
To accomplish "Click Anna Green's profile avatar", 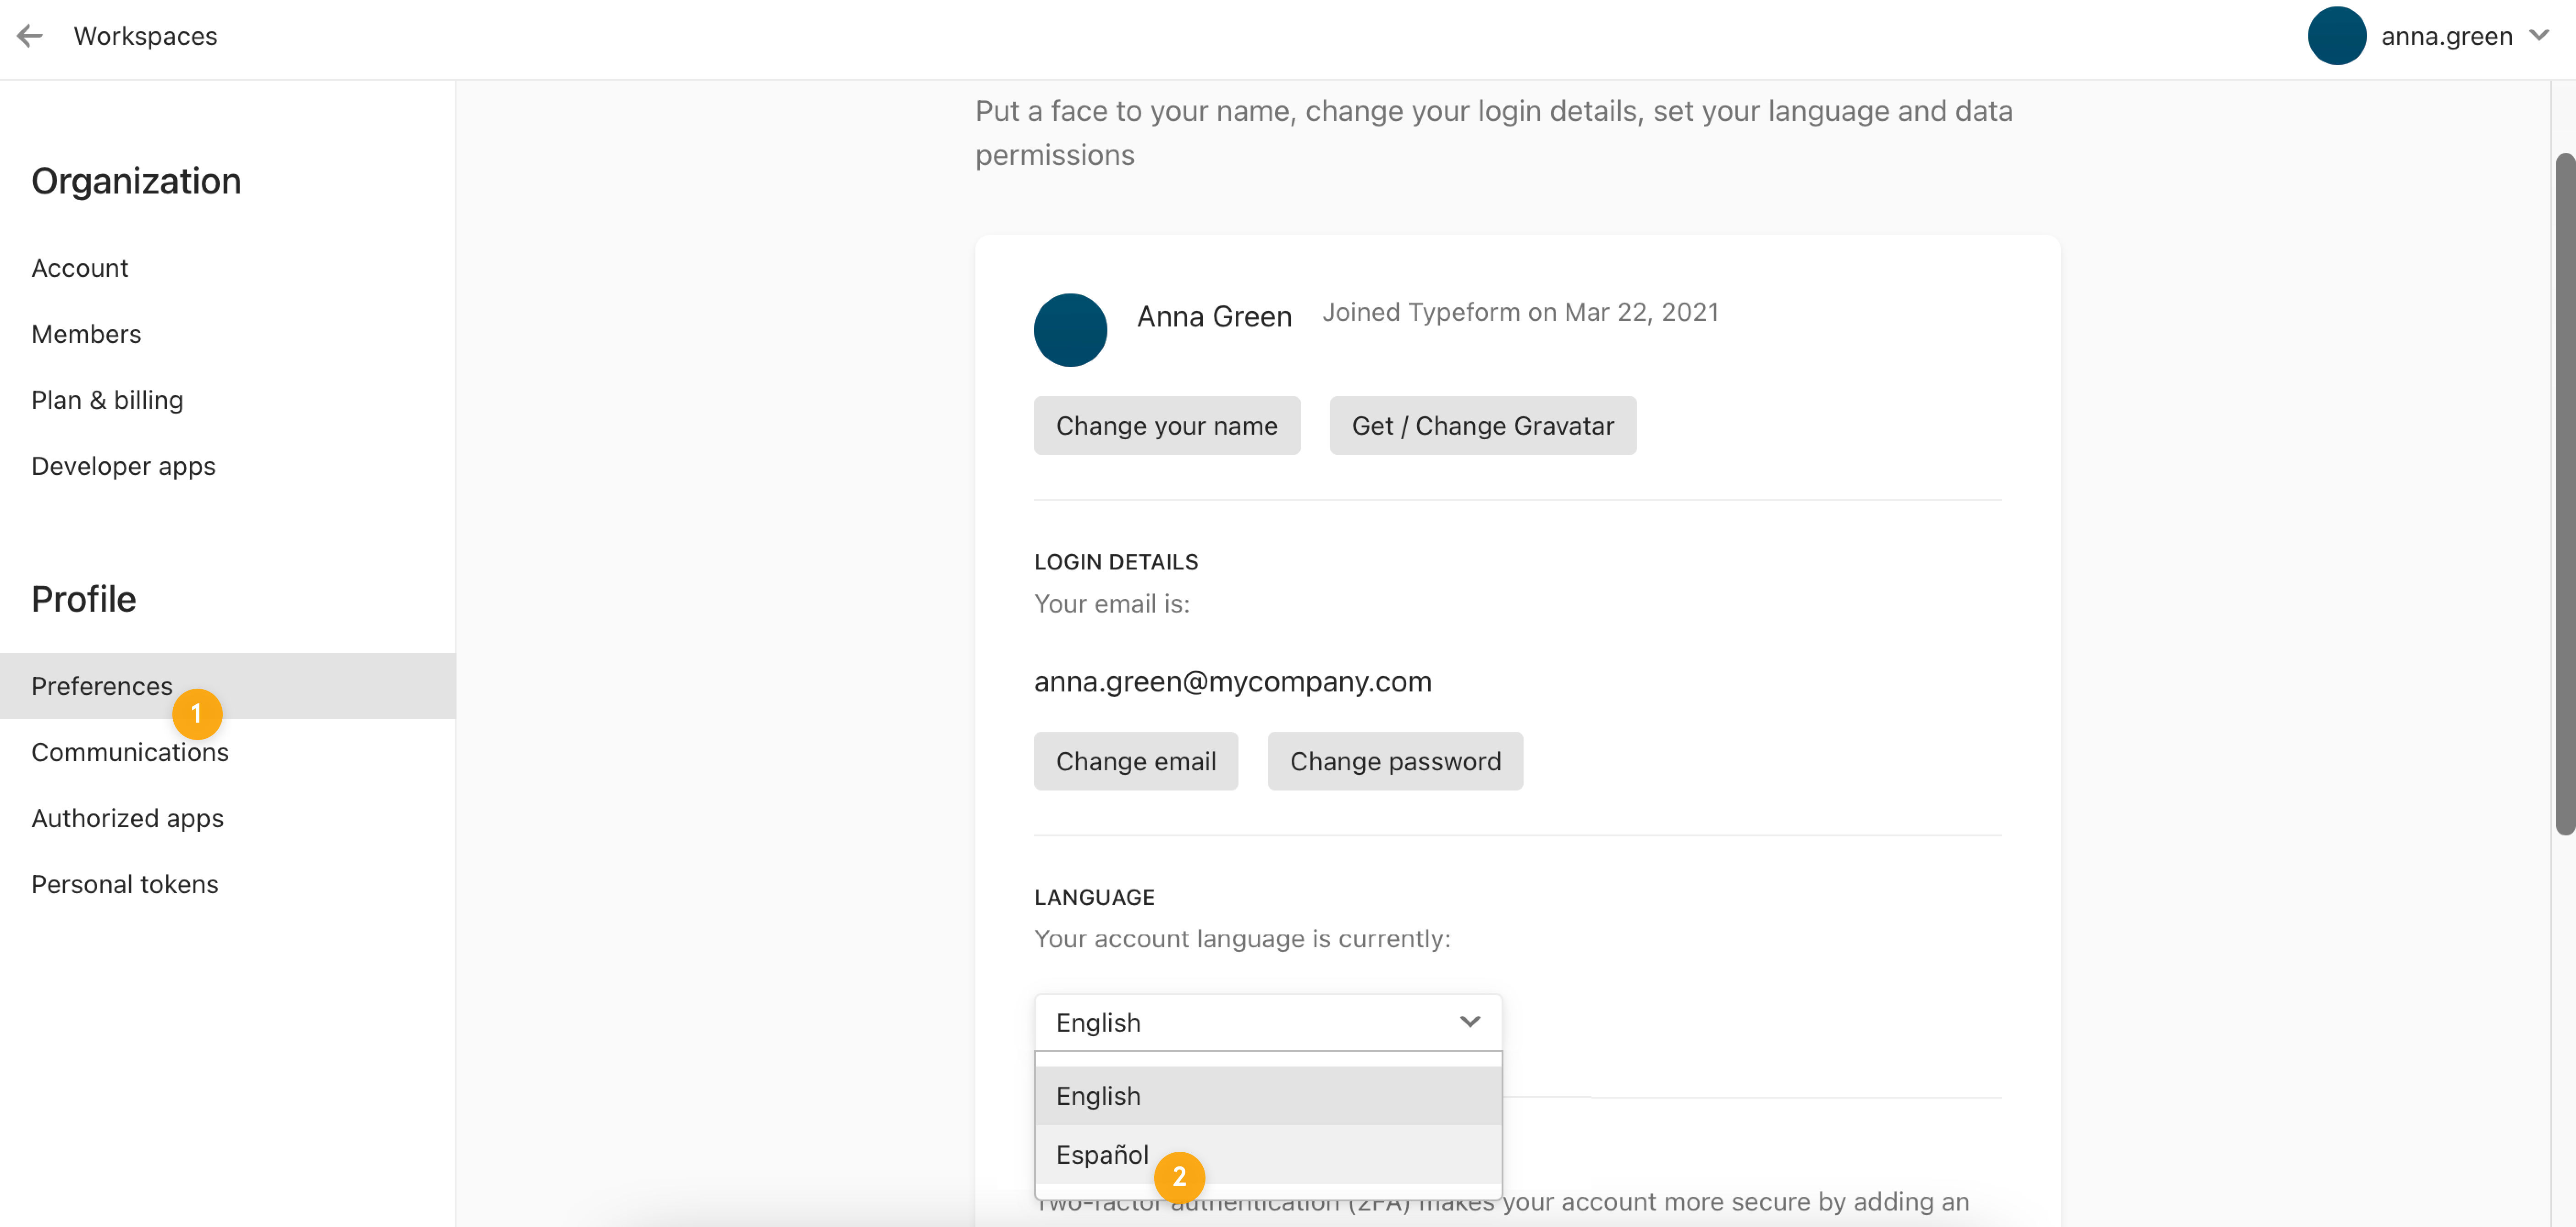I will click(x=1070, y=330).
